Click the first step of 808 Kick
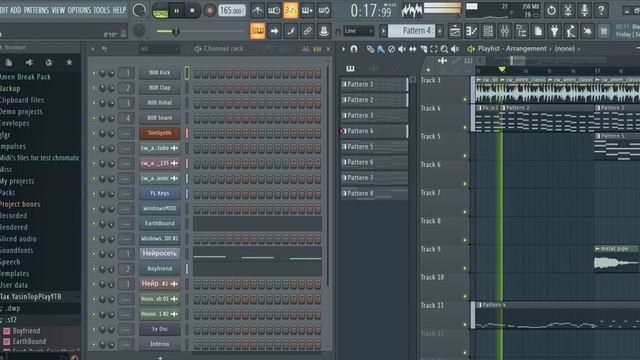 click(x=197, y=73)
